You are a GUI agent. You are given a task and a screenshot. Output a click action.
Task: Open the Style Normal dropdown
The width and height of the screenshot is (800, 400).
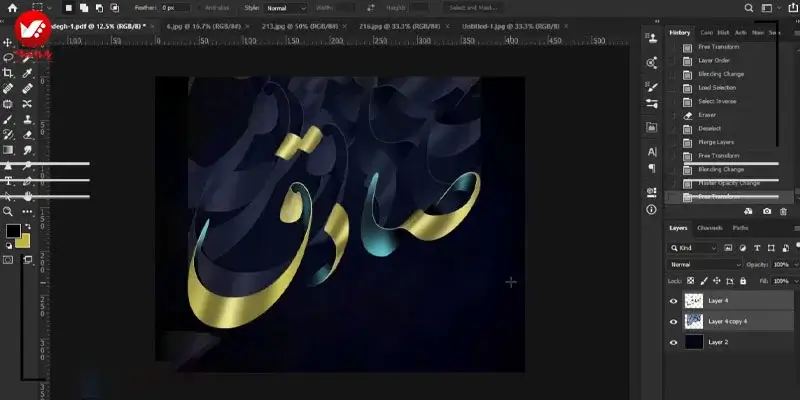pyautogui.click(x=285, y=8)
